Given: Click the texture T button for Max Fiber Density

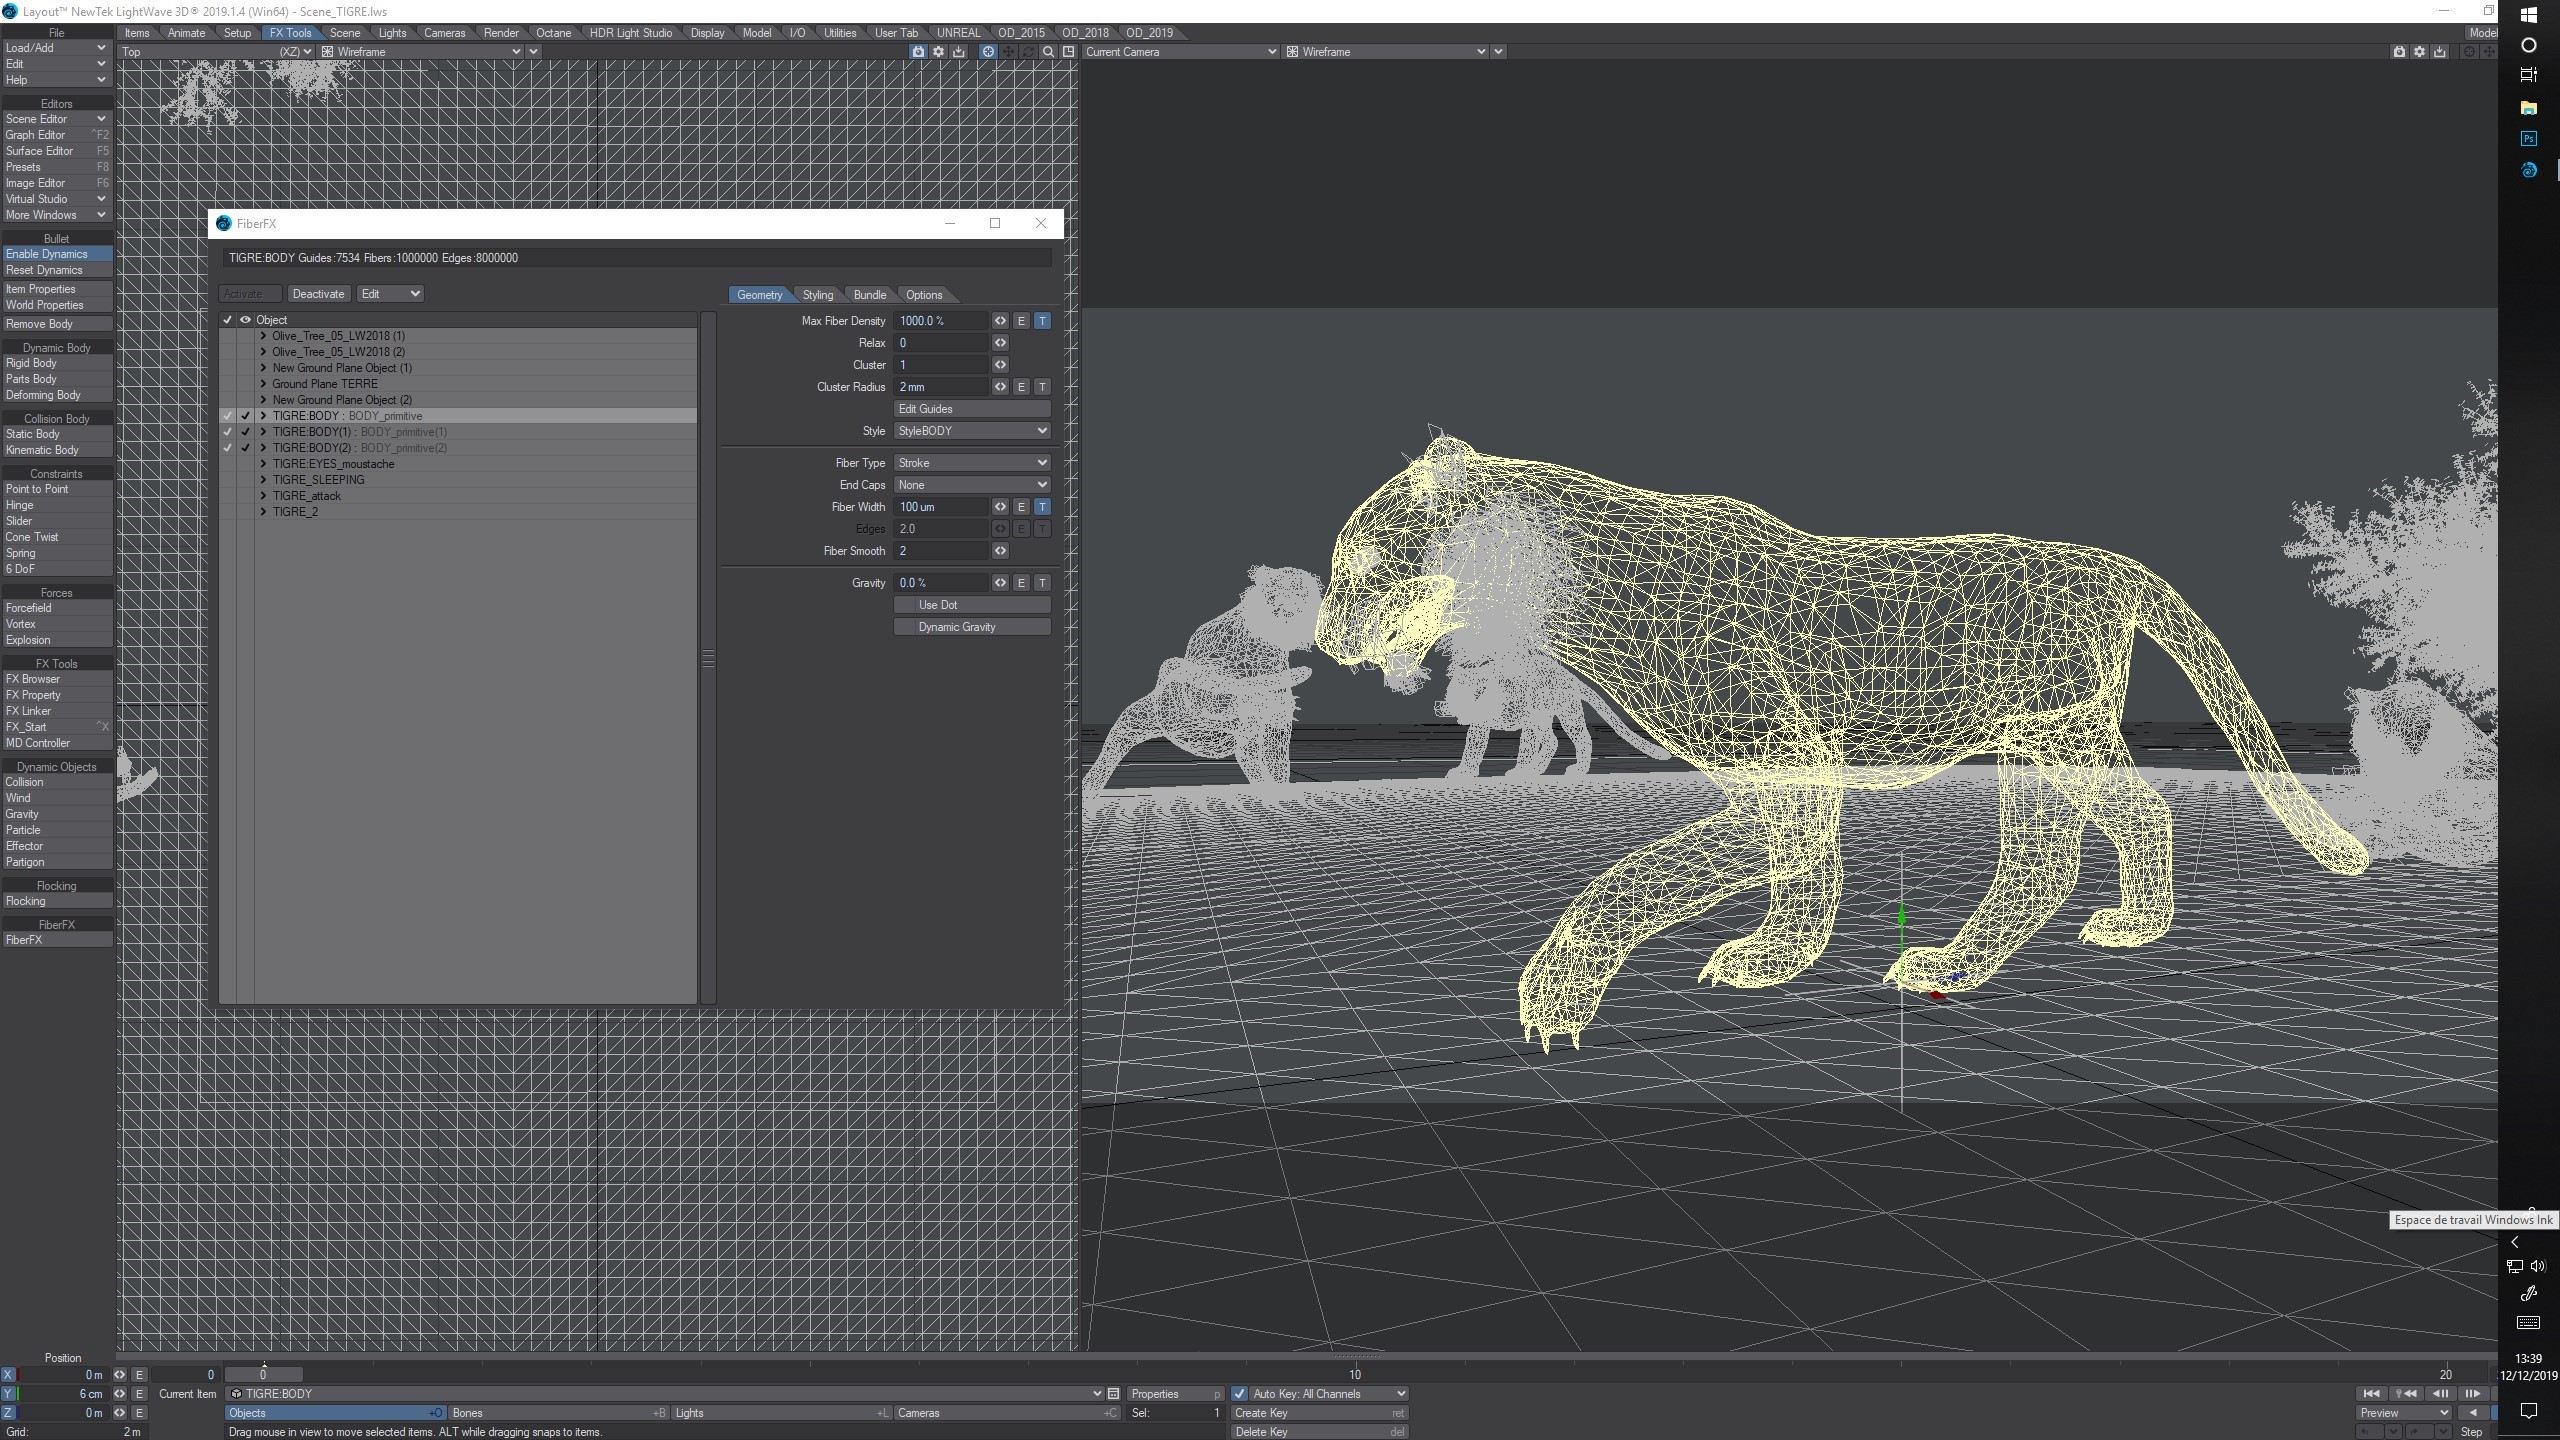Looking at the screenshot, I should (x=1042, y=321).
